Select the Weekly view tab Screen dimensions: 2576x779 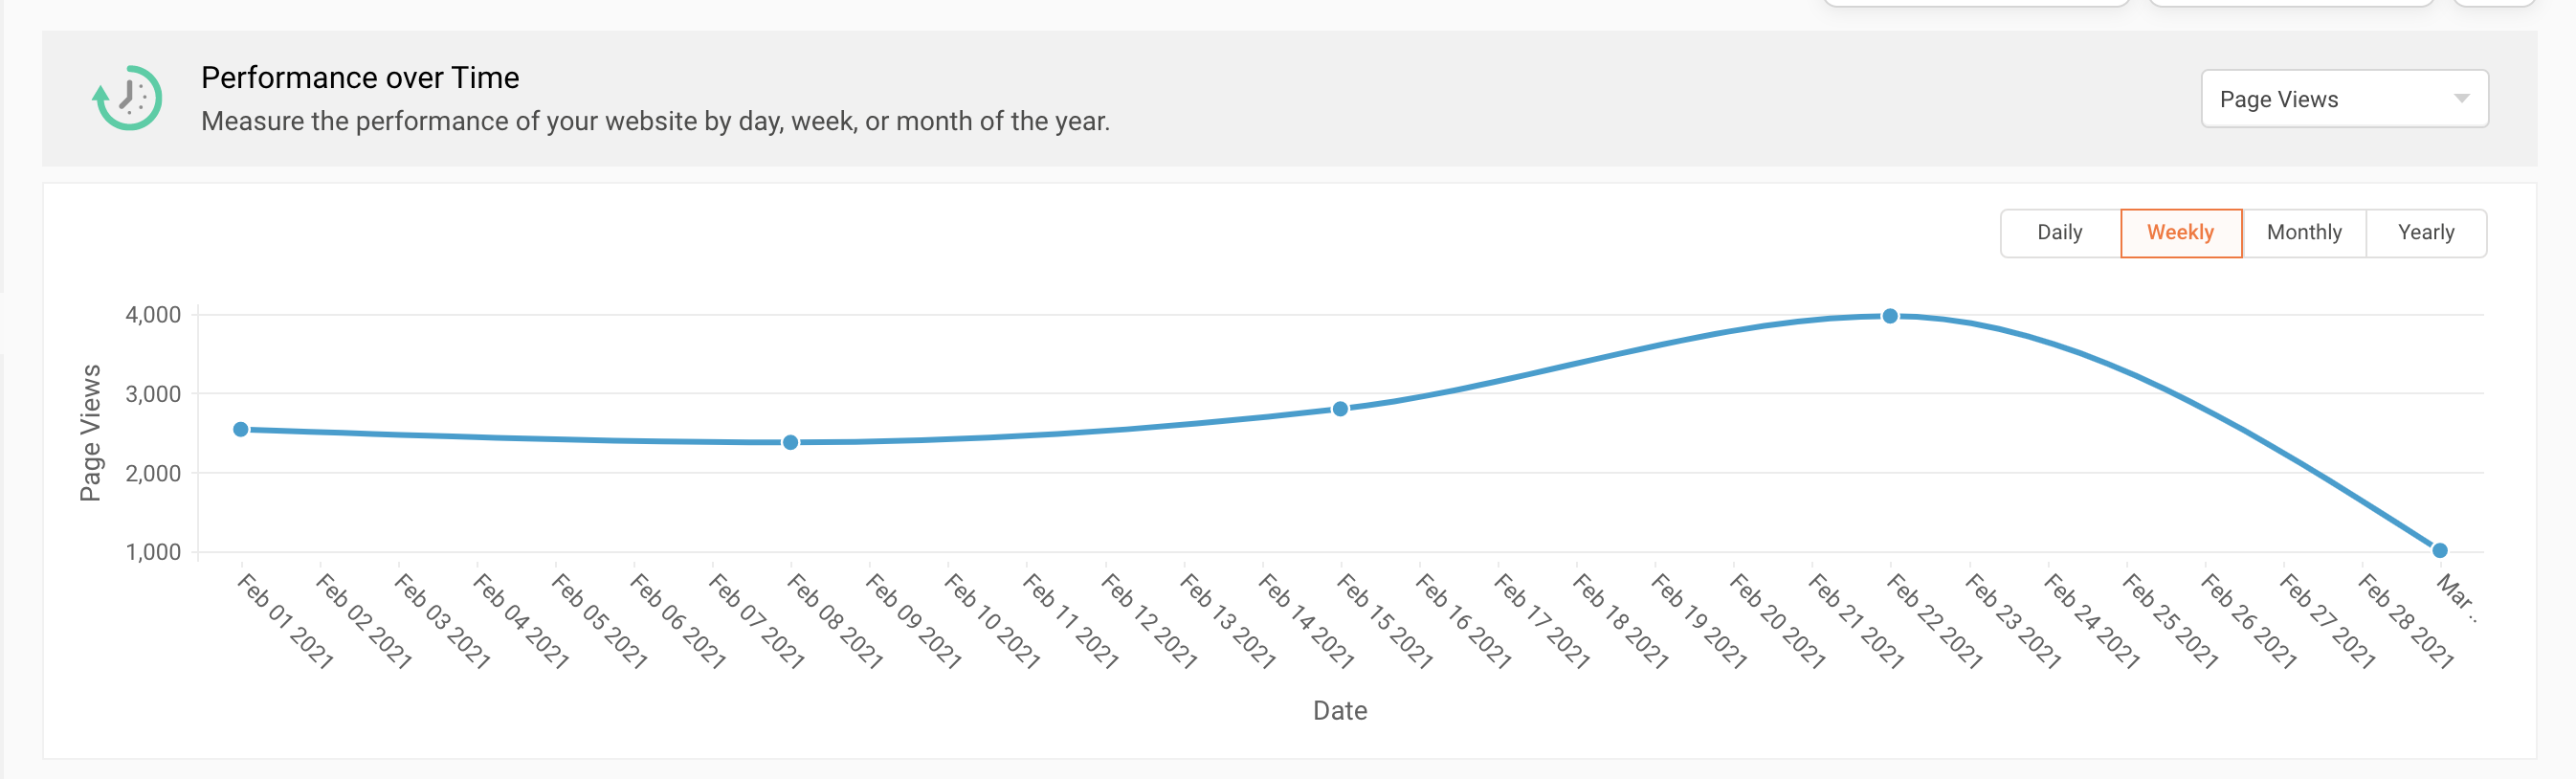(2180, 233)
